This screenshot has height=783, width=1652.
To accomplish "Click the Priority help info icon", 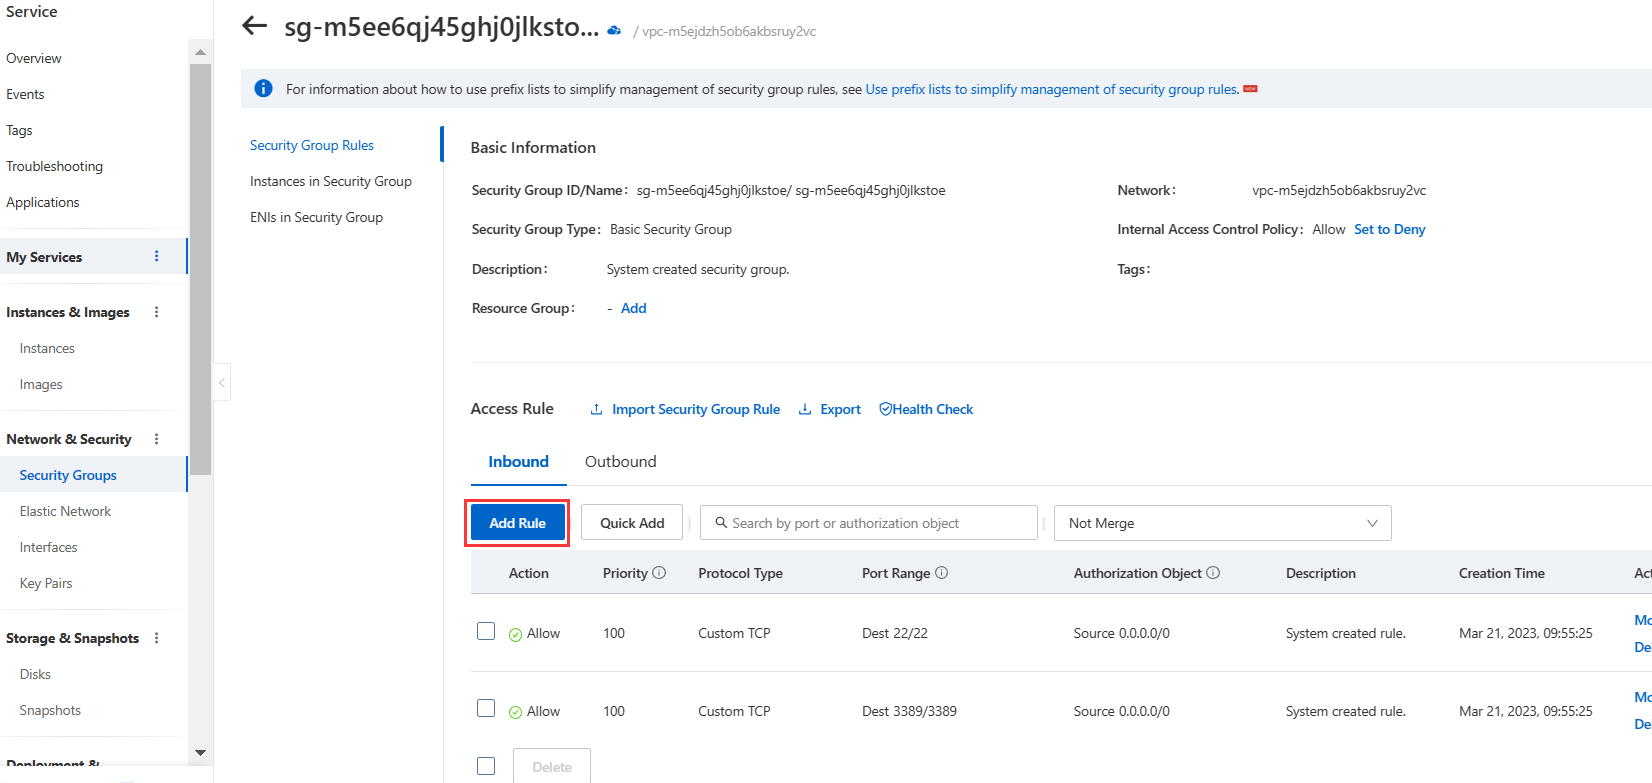I will click(659, 573).
